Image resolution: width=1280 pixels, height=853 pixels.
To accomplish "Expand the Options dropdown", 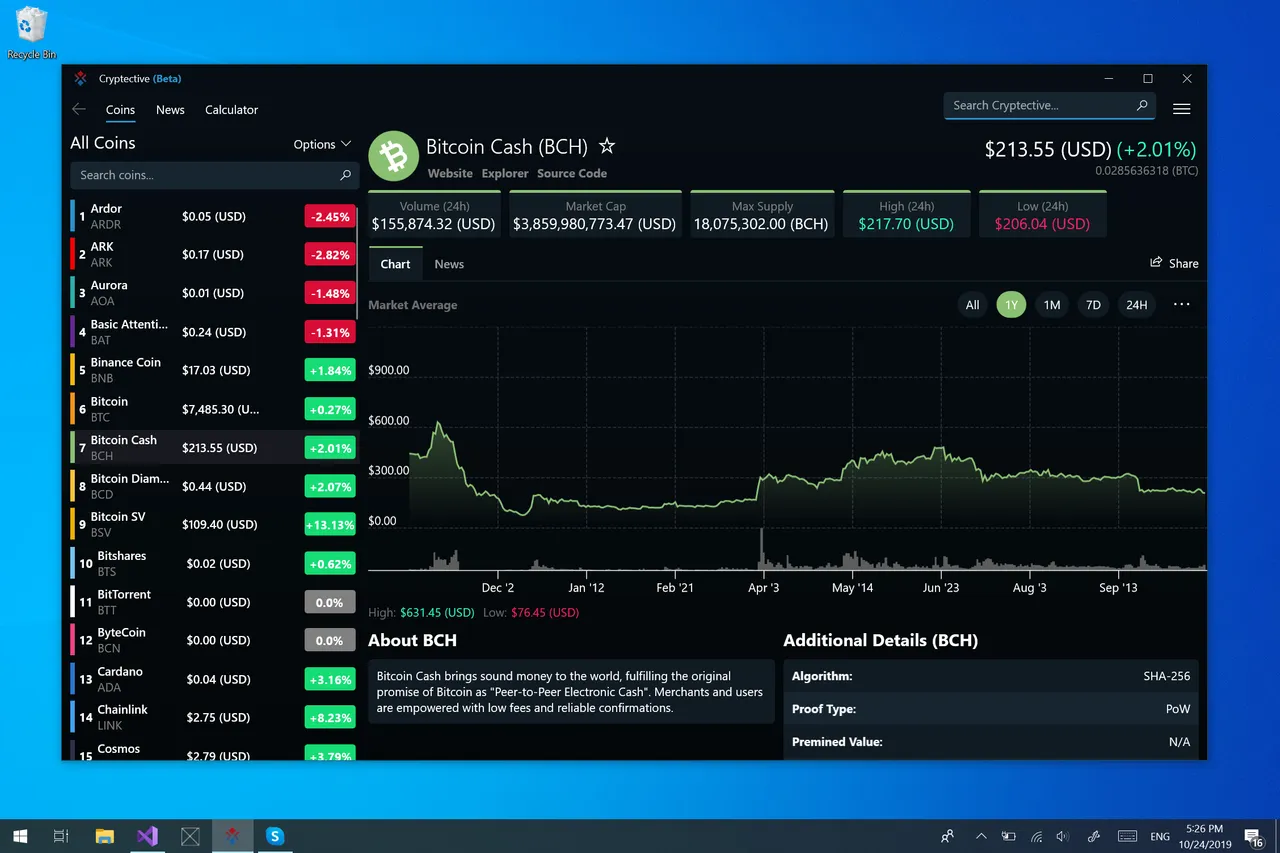I will (x=322, y=144).
